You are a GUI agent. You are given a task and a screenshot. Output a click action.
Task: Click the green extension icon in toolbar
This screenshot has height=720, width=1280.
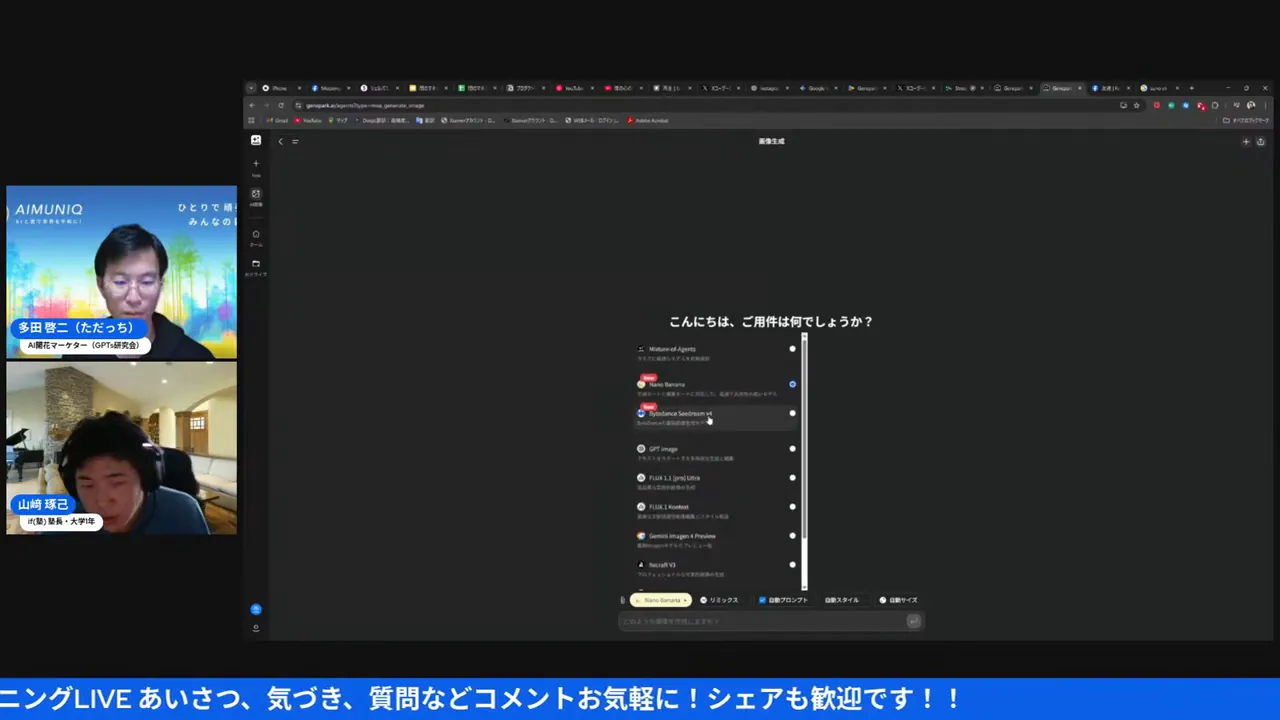pos(1171,105)
